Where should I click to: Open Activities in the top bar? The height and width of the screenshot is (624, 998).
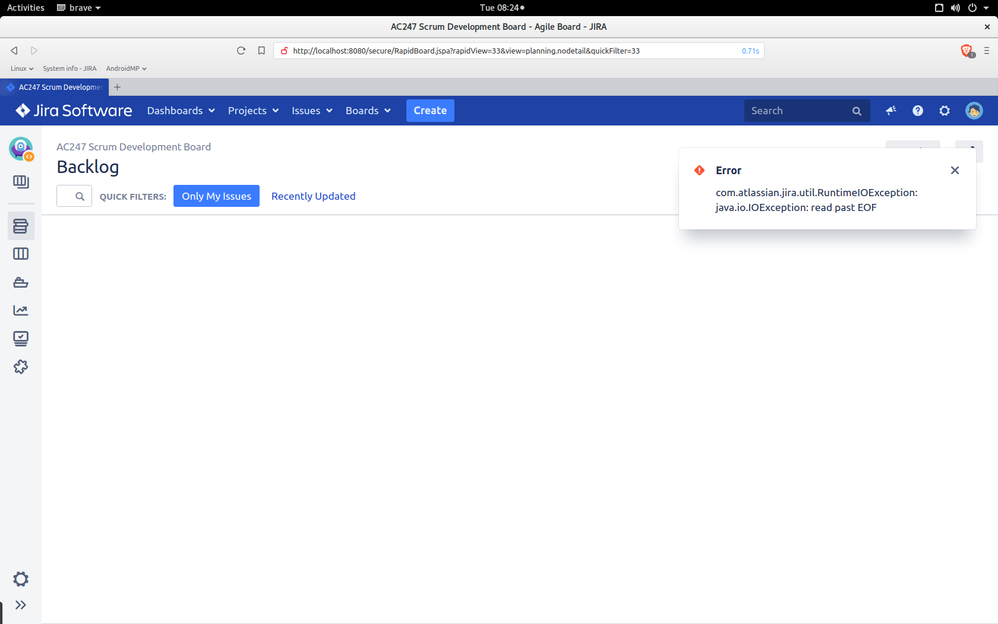coord(25,7)
